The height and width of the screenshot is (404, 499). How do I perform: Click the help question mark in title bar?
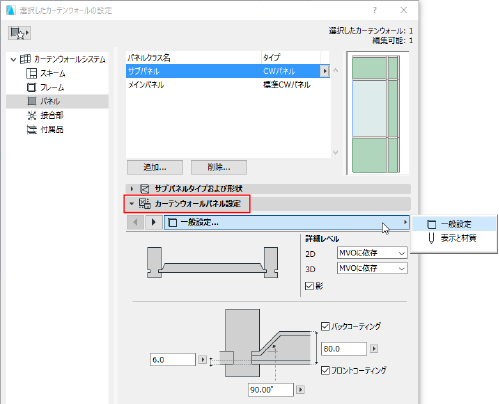coord(375,10)
